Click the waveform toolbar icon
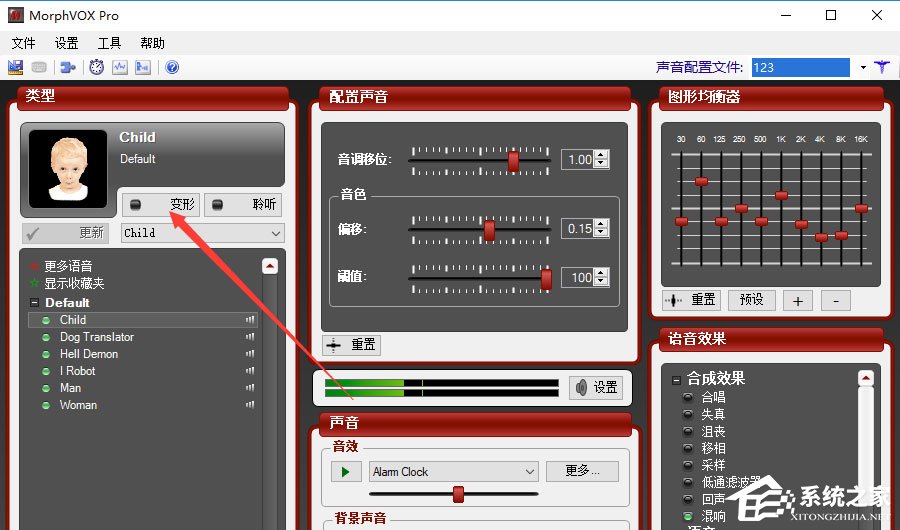 119,67
